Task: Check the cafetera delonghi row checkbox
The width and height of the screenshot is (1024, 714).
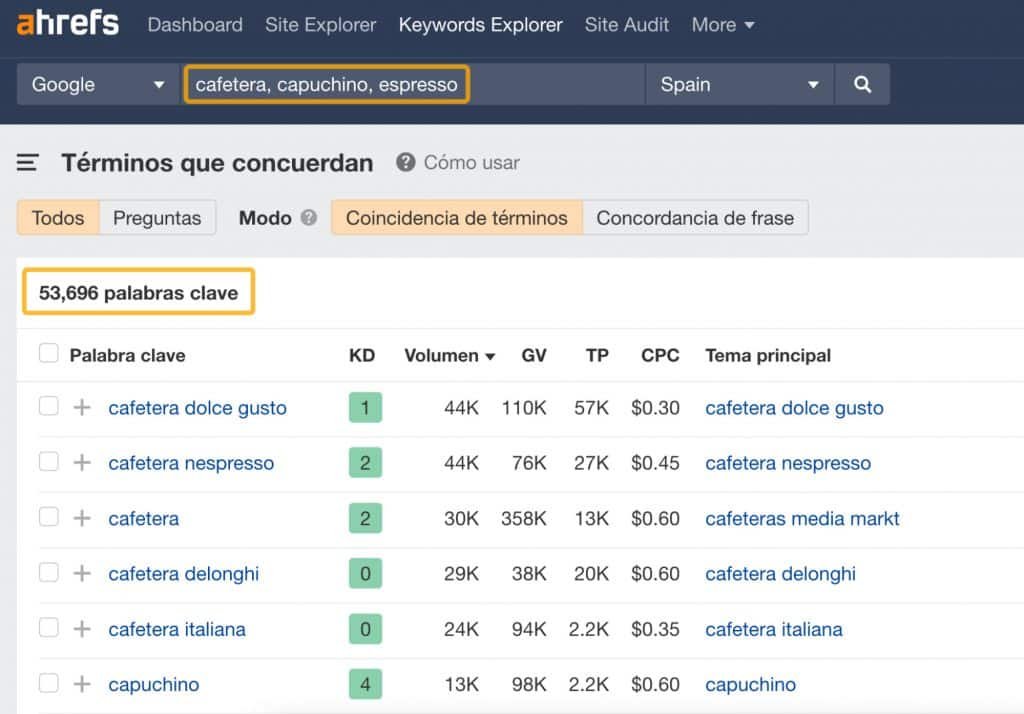Action: coord(48,572)
